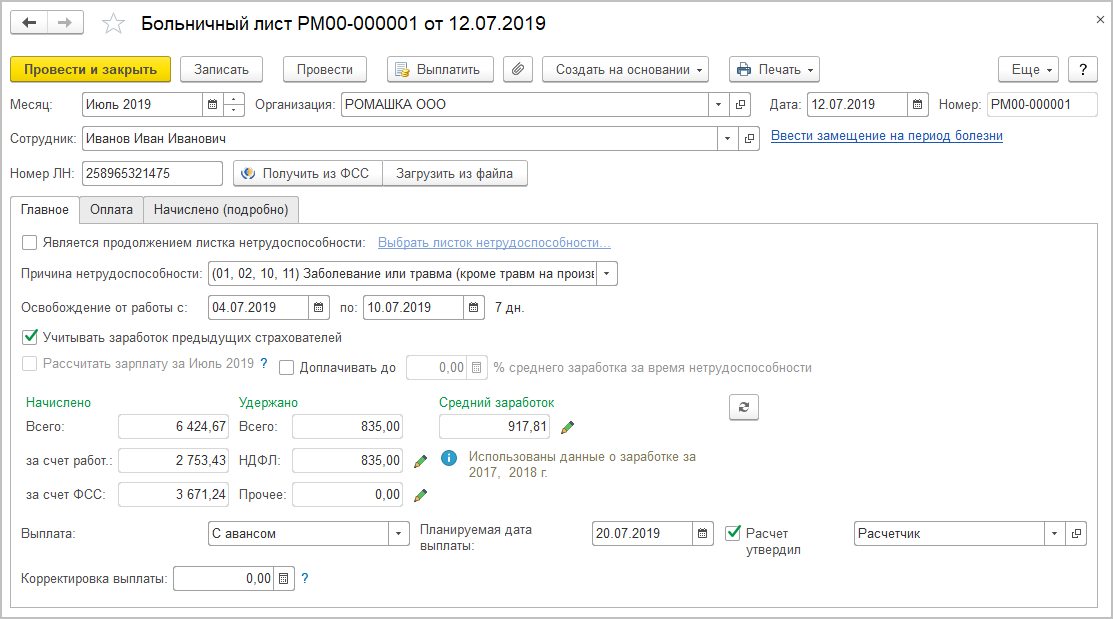Image resolution: width=1113 pixels, height=619 pixels.
Task: Click the Номер ЛН input field
Action: tap(152, 173)
